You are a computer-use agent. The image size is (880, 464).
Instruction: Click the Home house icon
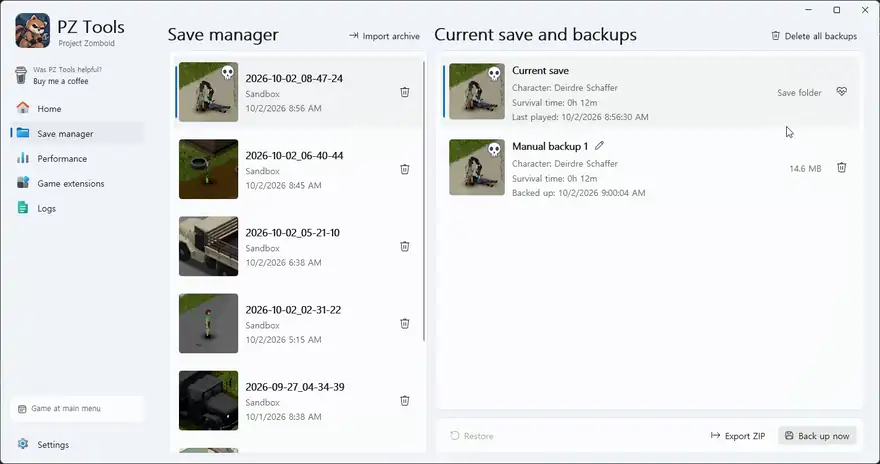coord(22,108)
